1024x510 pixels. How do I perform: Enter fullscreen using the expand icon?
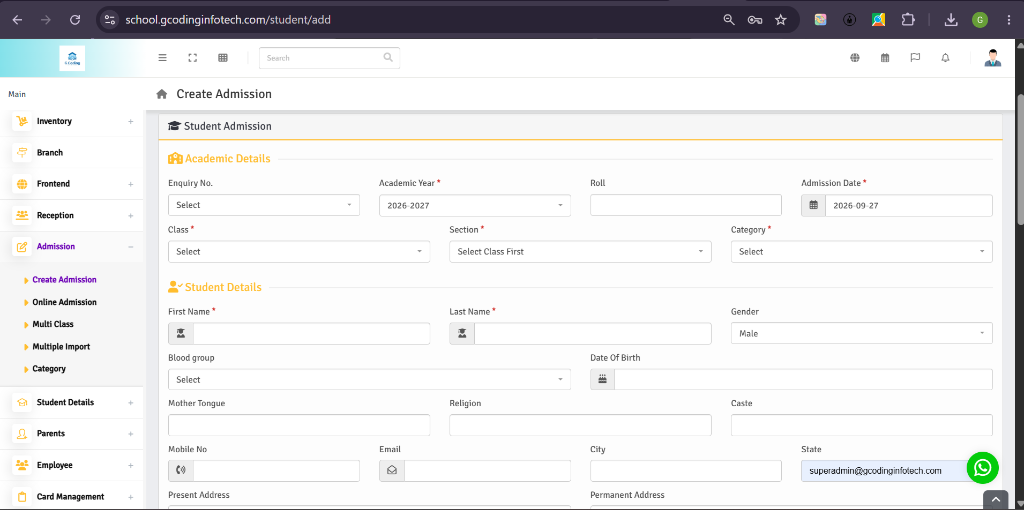(x=193, y=57)
